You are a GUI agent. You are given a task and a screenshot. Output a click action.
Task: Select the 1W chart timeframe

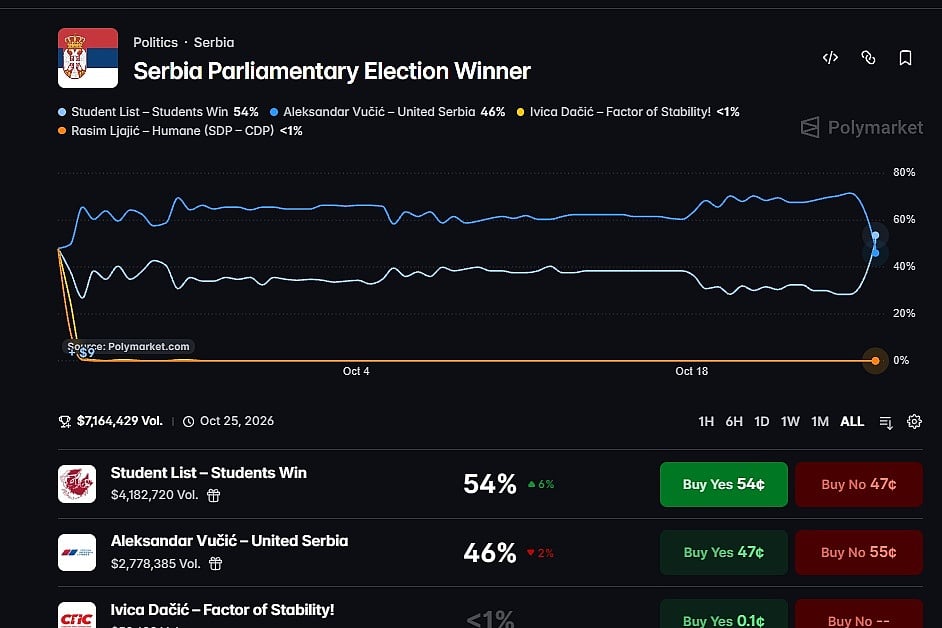click(x=790, y=421)
